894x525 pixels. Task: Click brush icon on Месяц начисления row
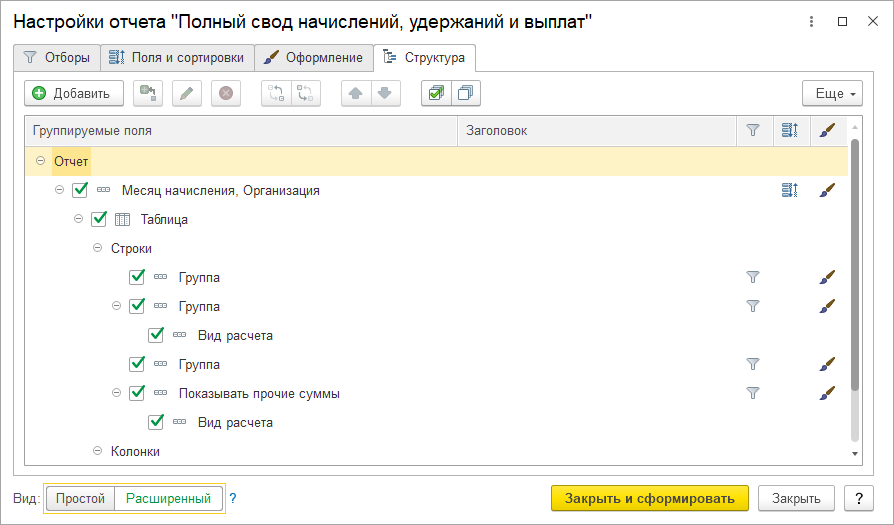(826, 190)
